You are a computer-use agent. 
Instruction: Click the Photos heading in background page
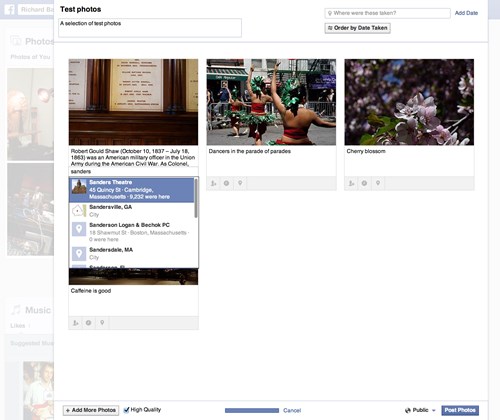(x=39, y=42)
